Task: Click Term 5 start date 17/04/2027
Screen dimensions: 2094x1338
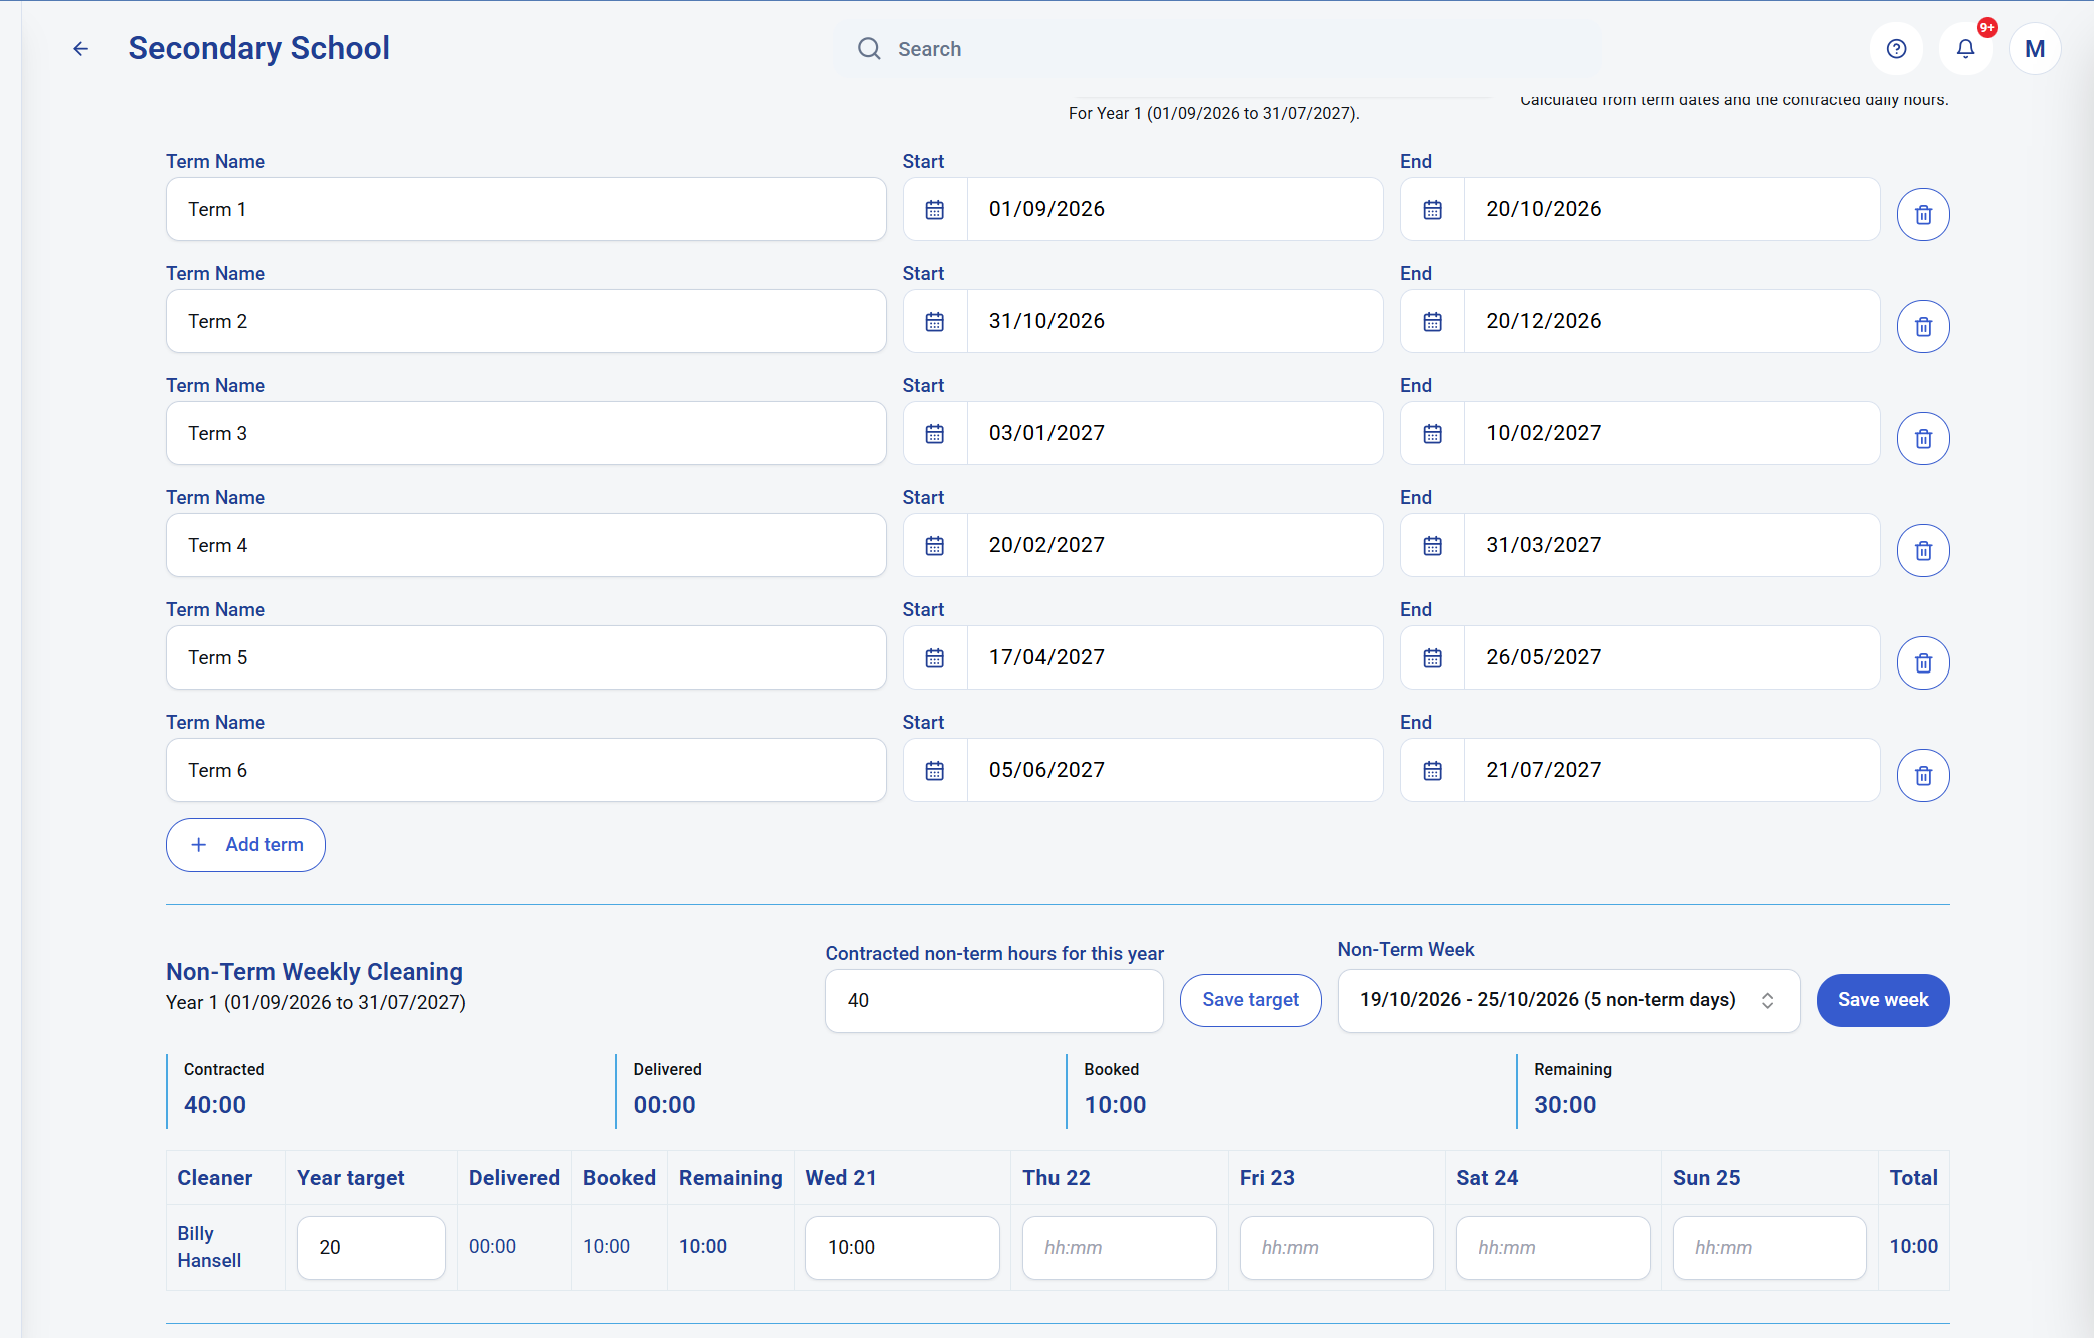Action: click(1175, 657)
